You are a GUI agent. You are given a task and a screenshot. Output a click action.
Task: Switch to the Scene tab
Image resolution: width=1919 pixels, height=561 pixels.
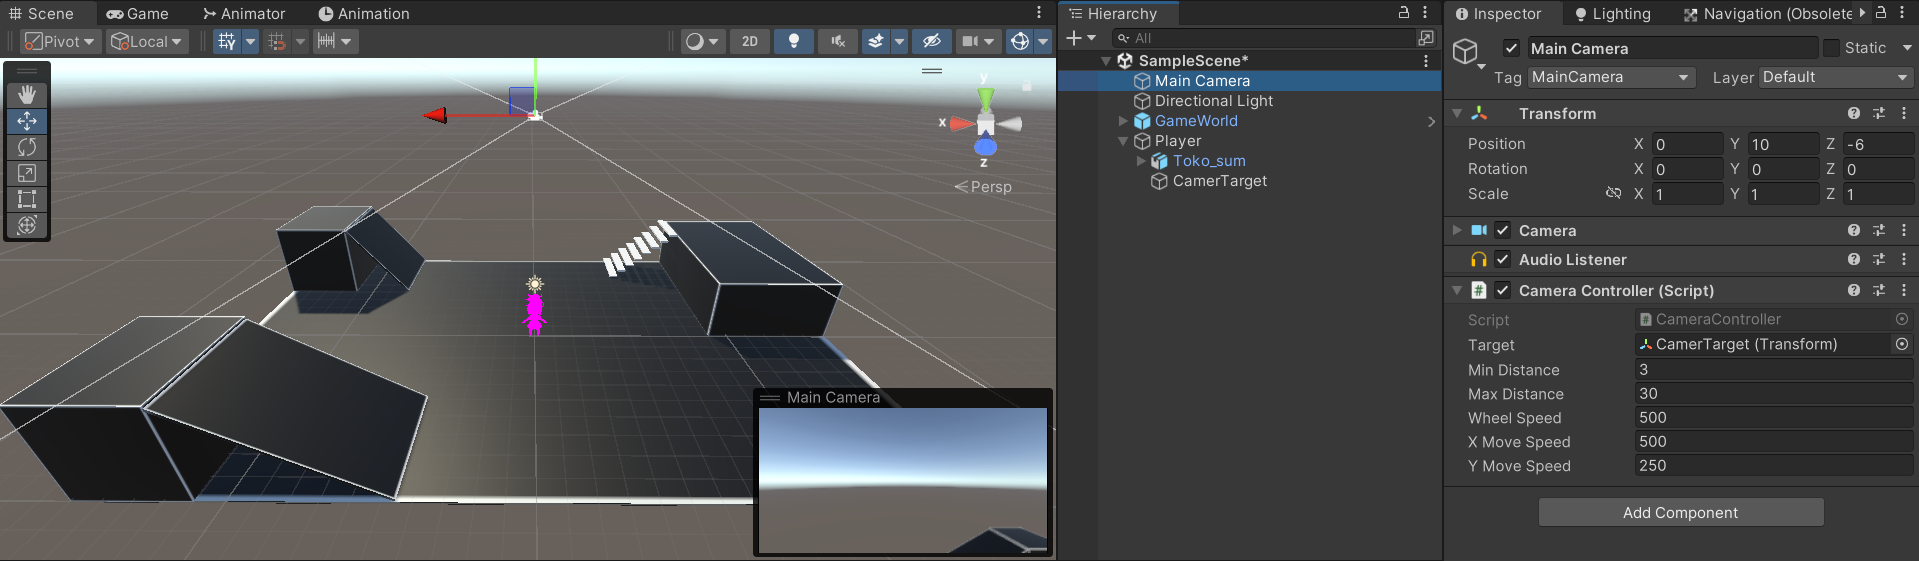pyautogui.click(x=42, y=13)
